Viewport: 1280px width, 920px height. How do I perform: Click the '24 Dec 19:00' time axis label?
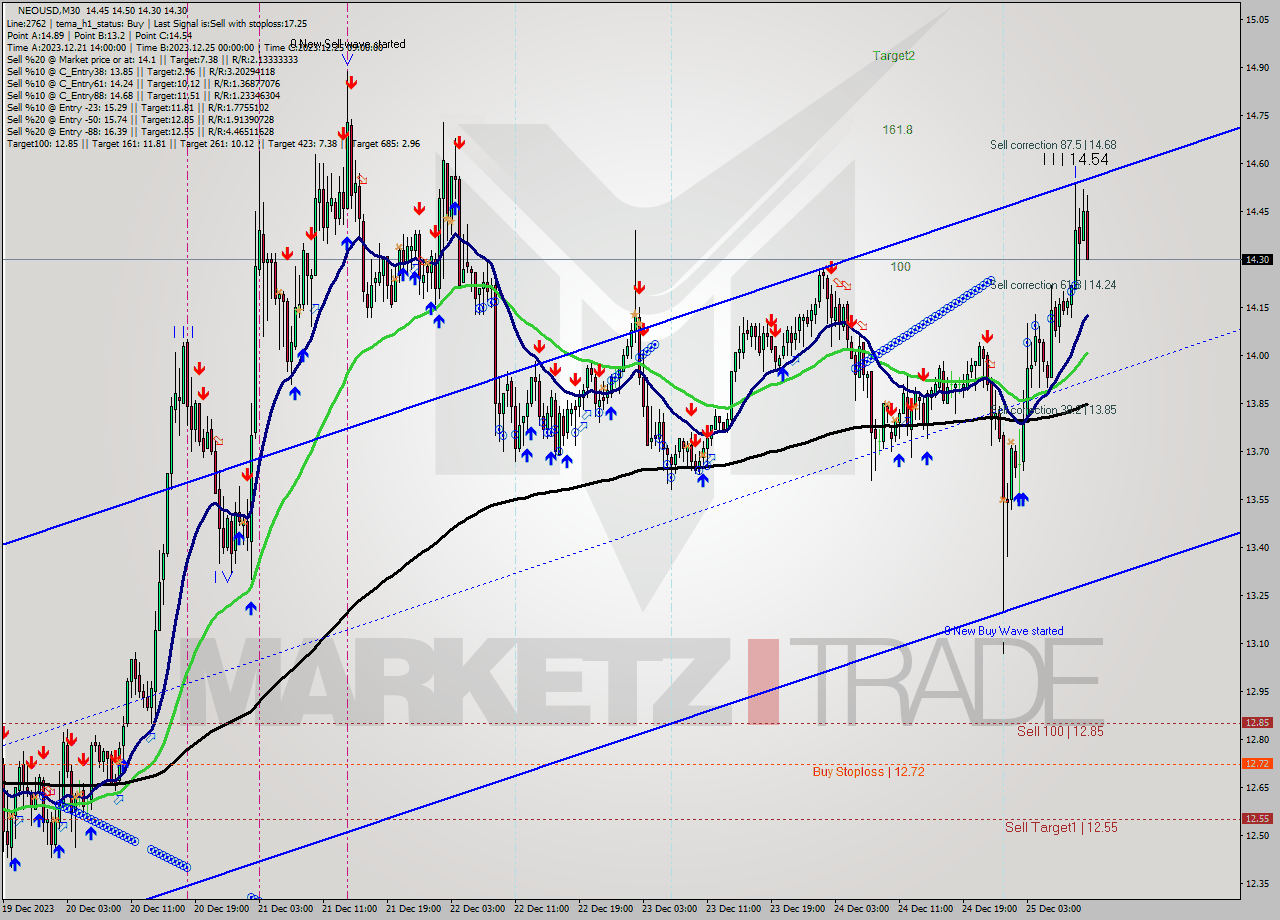click(990, 909)
